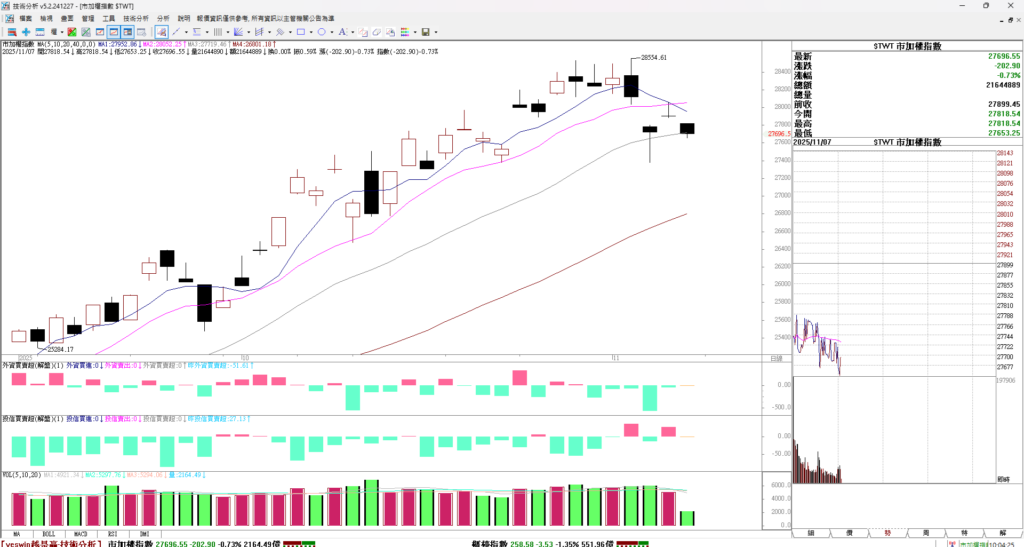Click the blue plus crosshair icon
Screen dimensions: 1024x547
[x=26, y=32]
